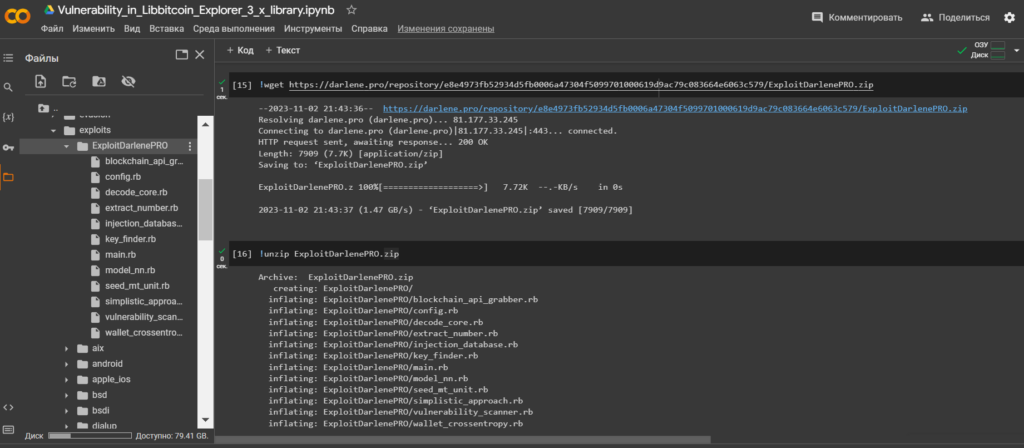Share notebook with Поделиться button
This screenshot has height=448, width=1024.
[955, 18]
